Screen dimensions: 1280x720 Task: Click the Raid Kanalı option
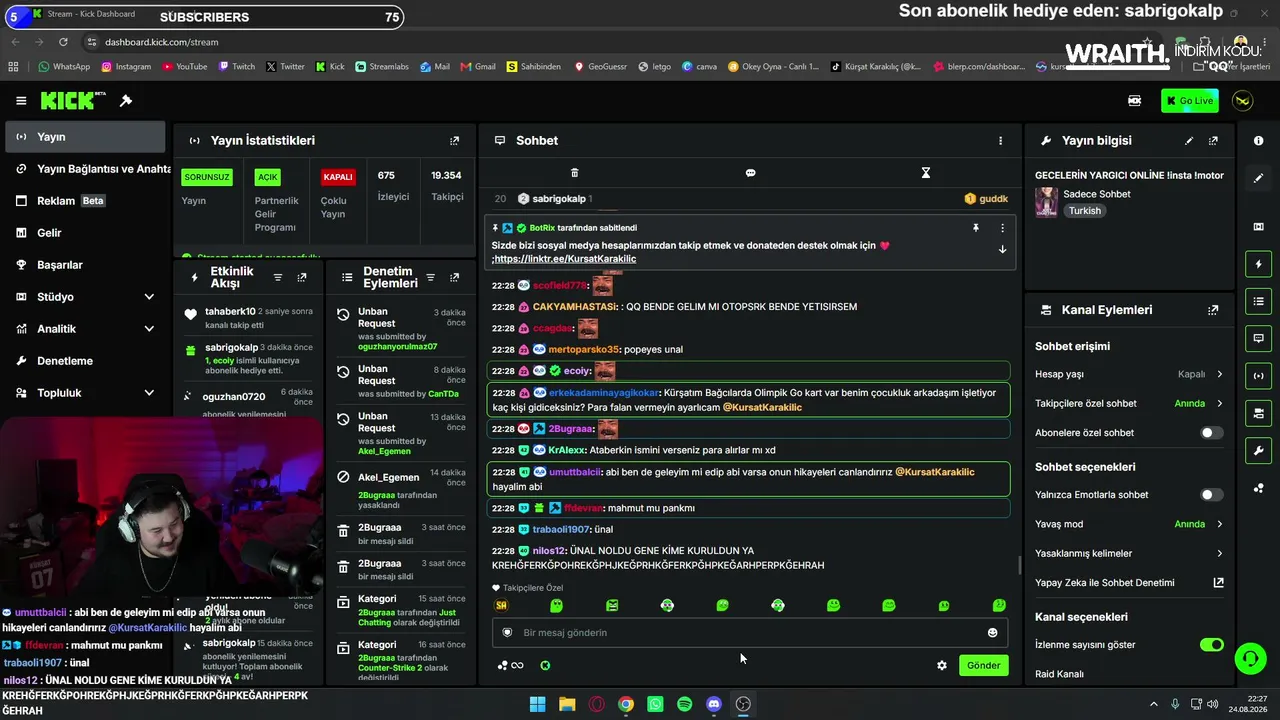coord(1059,674)
